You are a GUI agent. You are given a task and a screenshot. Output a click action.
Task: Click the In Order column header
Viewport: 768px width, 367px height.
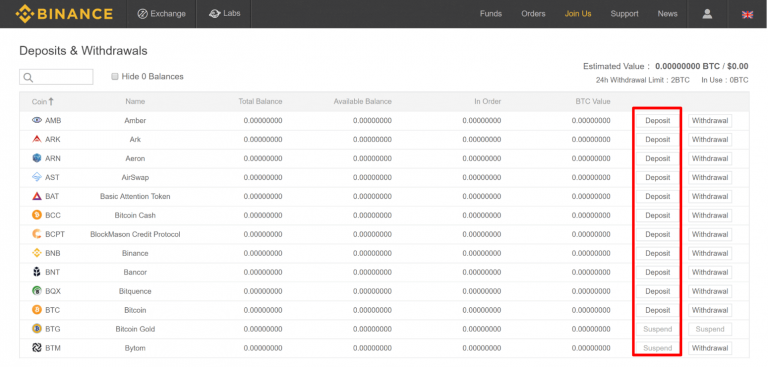click(x=487, y=101)
